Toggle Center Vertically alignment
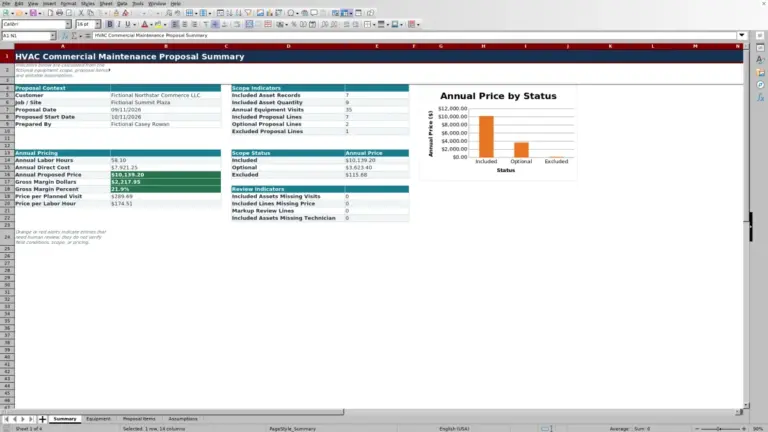Viewport: 768px width, 432px height. 215,24
